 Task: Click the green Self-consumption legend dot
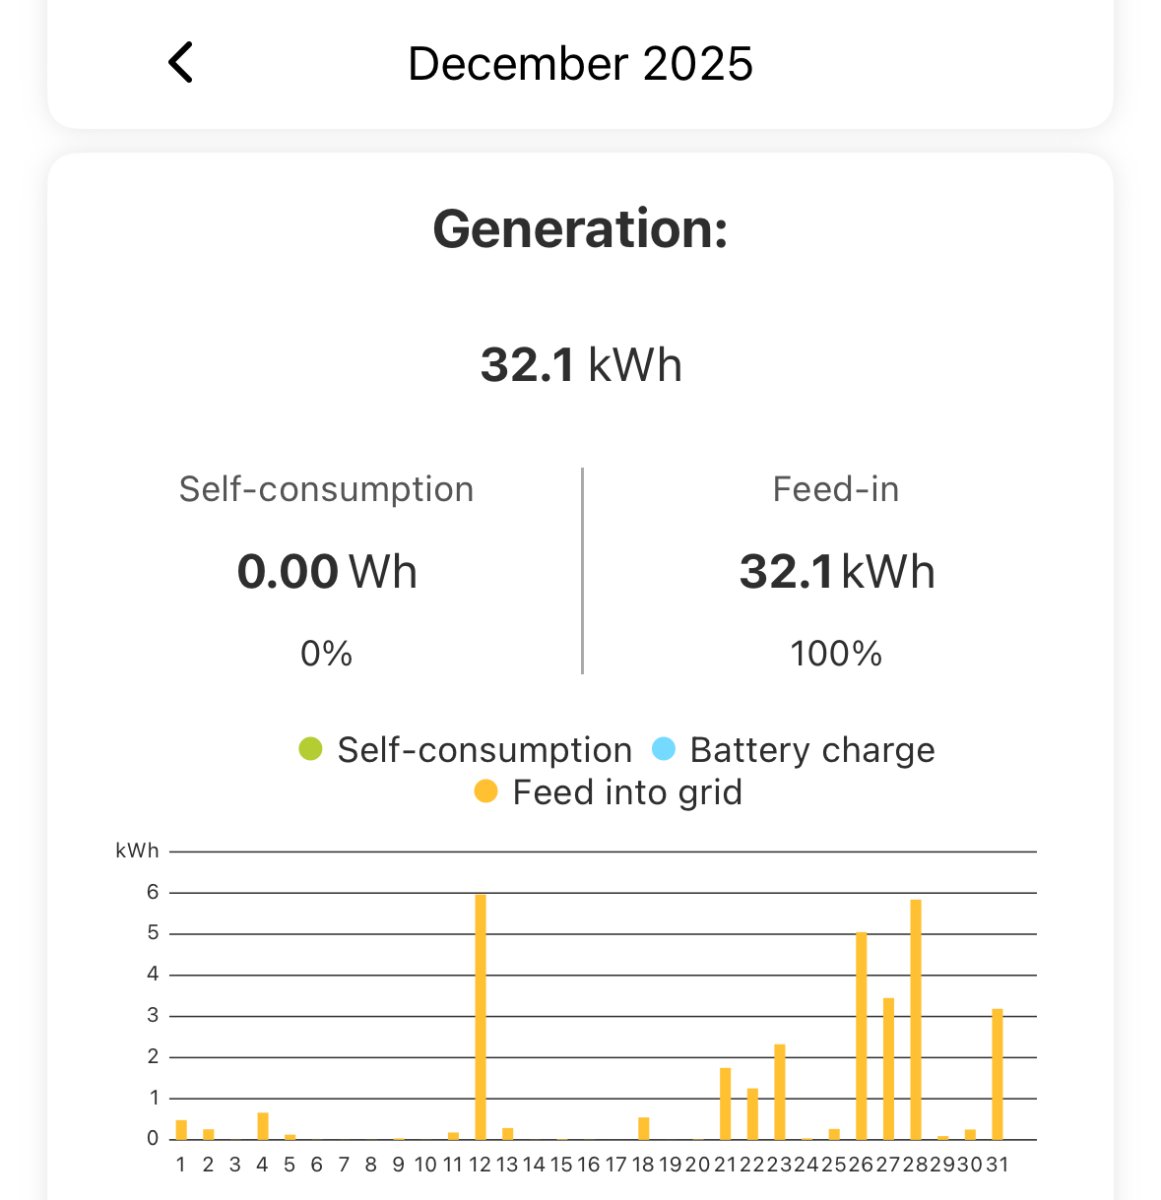pos(311,749)
